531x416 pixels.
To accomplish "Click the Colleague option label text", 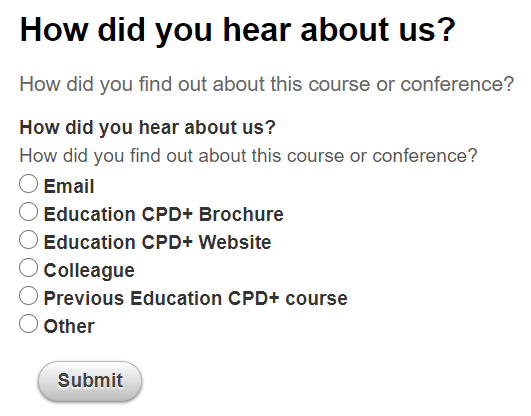I will (89, 271).
